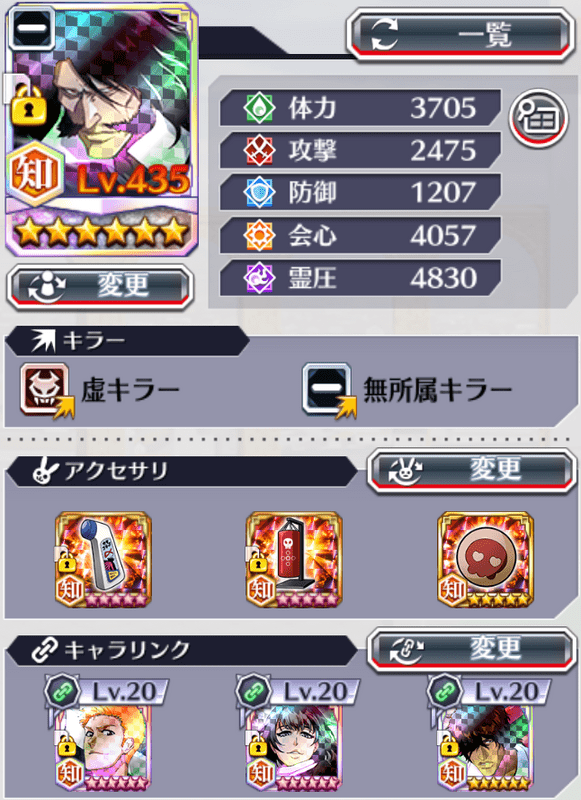Open the detailed stats magnifier icon
The image size is (581, 800).
539,117
